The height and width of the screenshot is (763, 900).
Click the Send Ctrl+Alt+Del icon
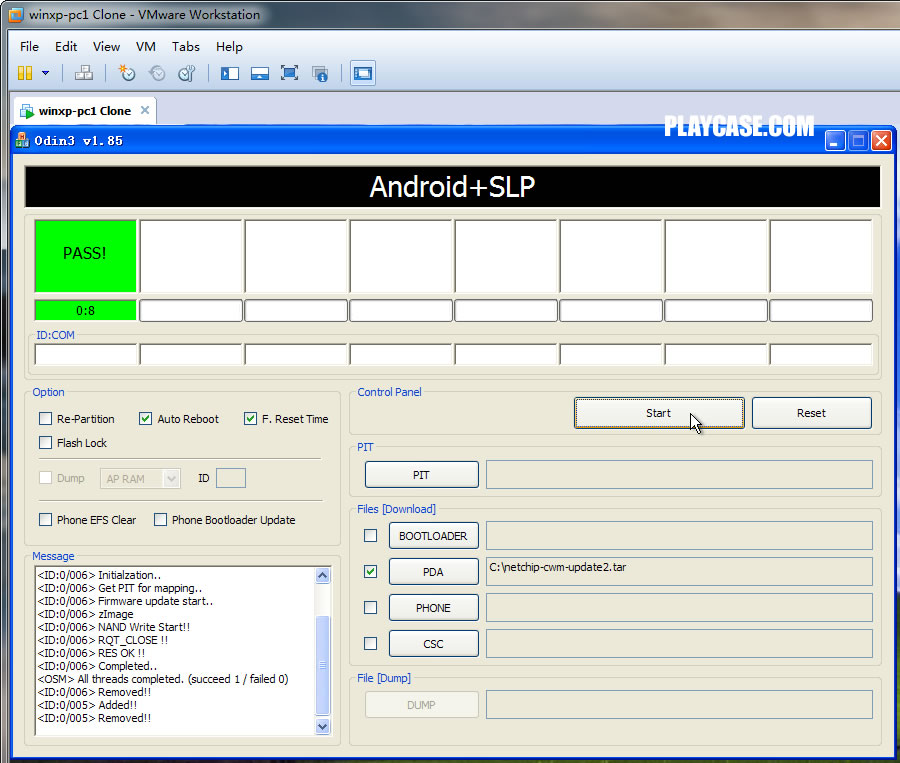tap(84, 73)
